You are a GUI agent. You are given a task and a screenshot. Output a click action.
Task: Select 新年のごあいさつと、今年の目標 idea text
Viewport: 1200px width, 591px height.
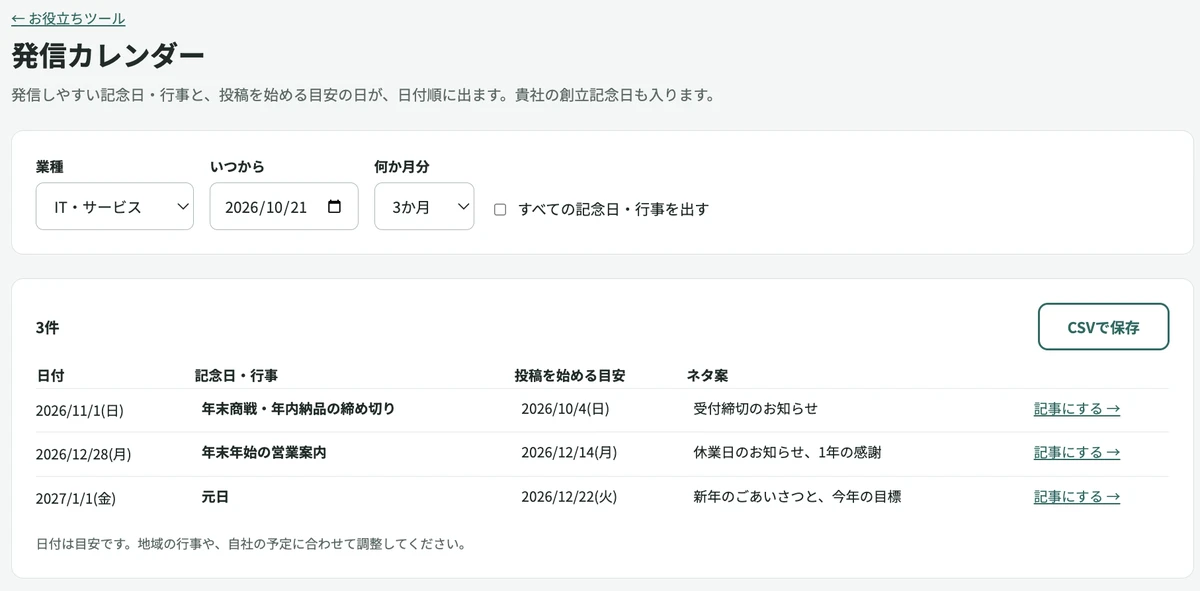pyautogui.click(x=797, y=497)
